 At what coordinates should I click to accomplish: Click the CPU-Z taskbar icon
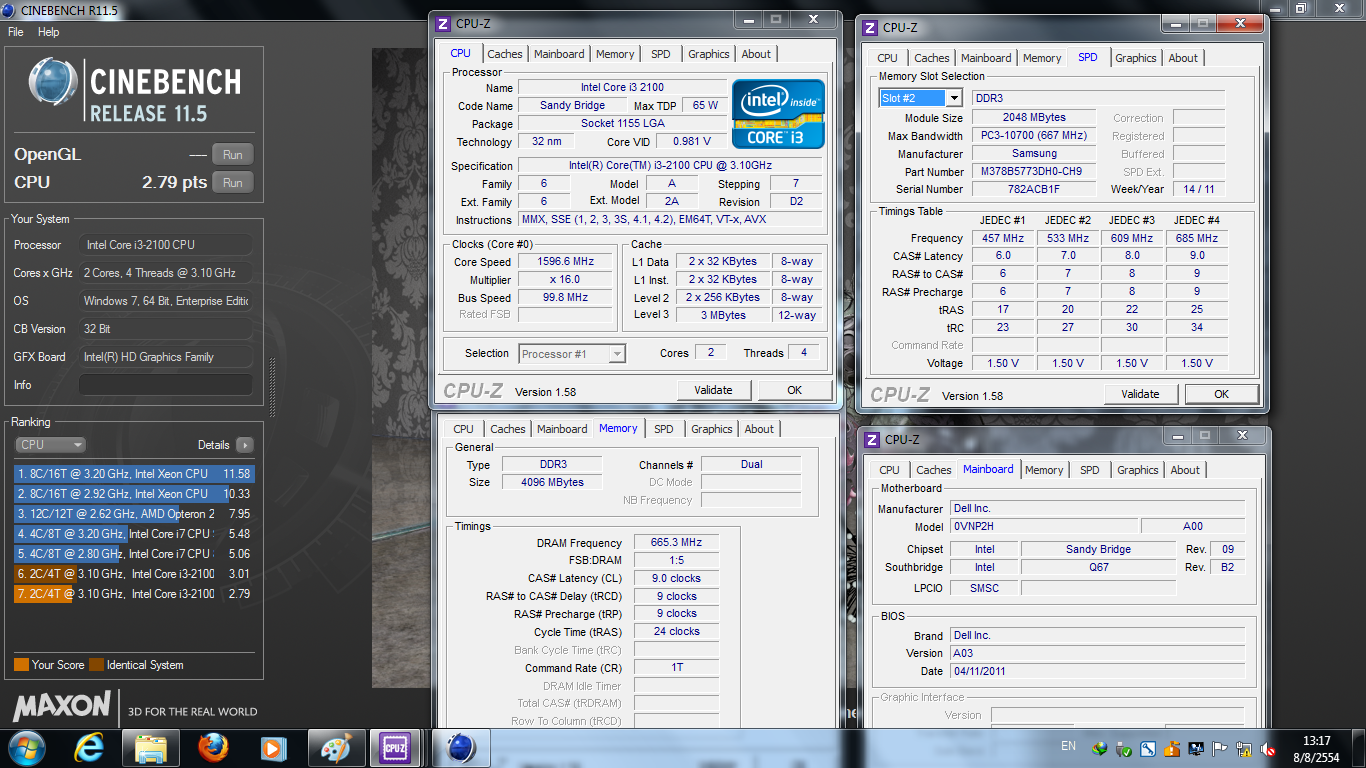(394, 747)
